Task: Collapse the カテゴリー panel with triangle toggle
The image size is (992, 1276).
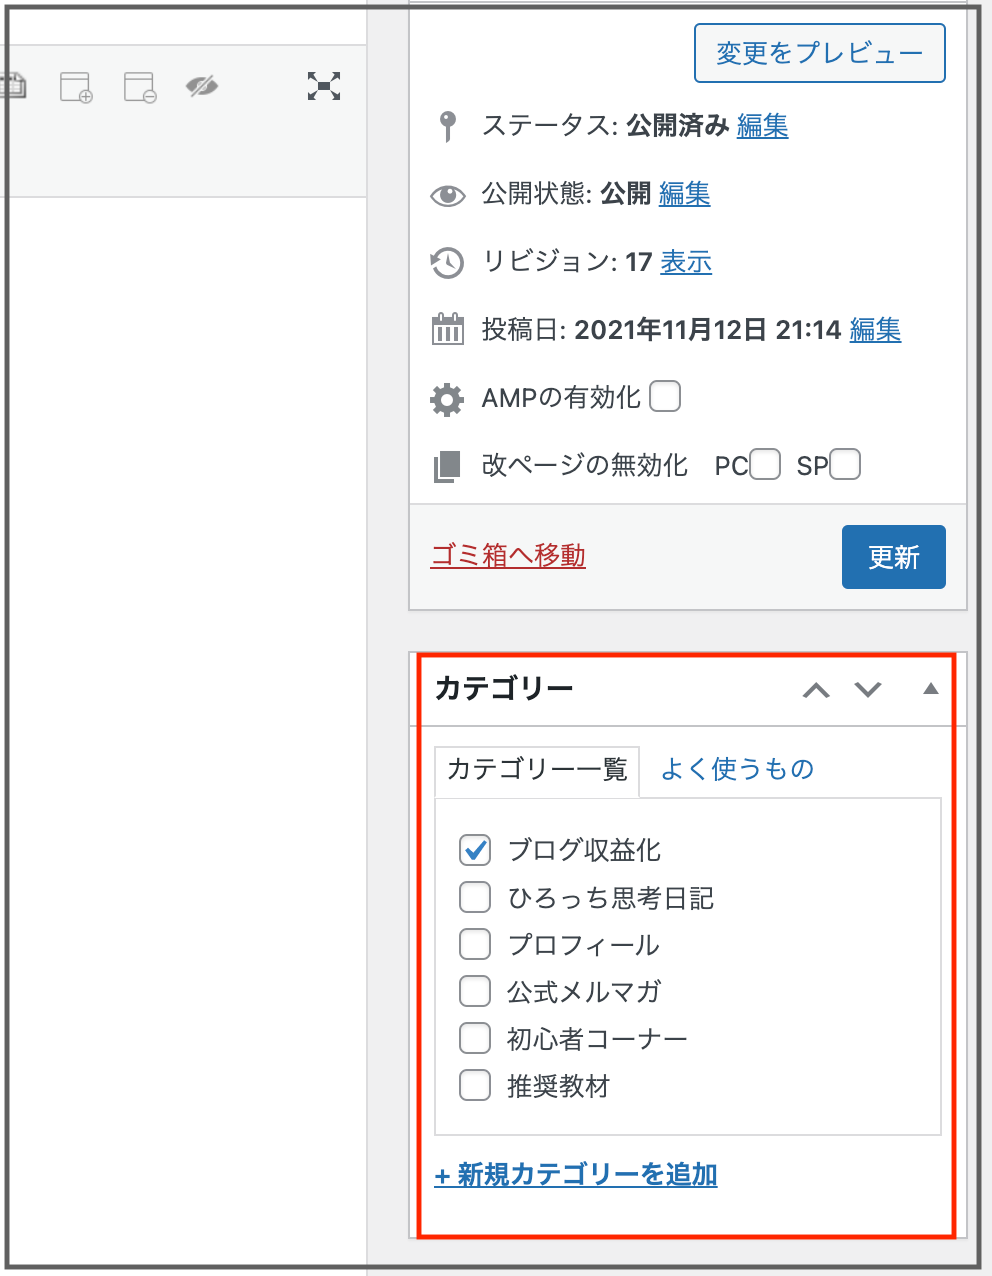Action: (x=930, y=689)
